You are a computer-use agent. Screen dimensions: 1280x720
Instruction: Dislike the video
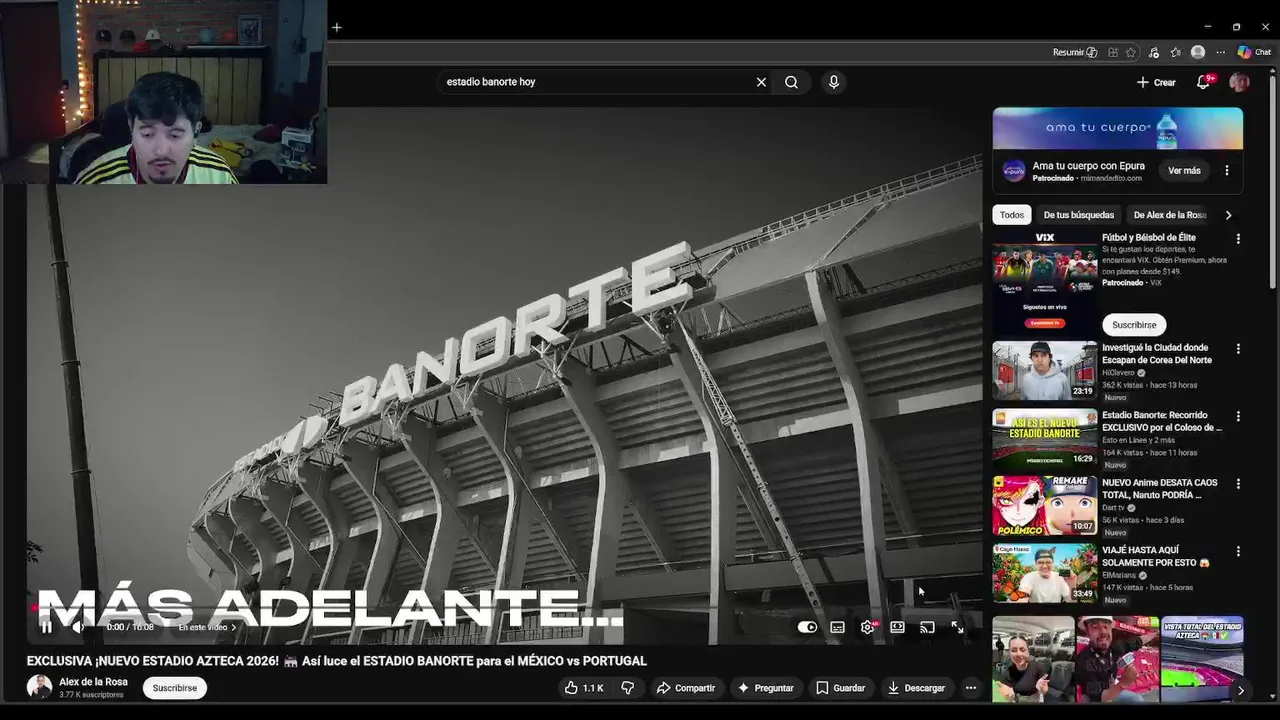click(x=628, y=688)
